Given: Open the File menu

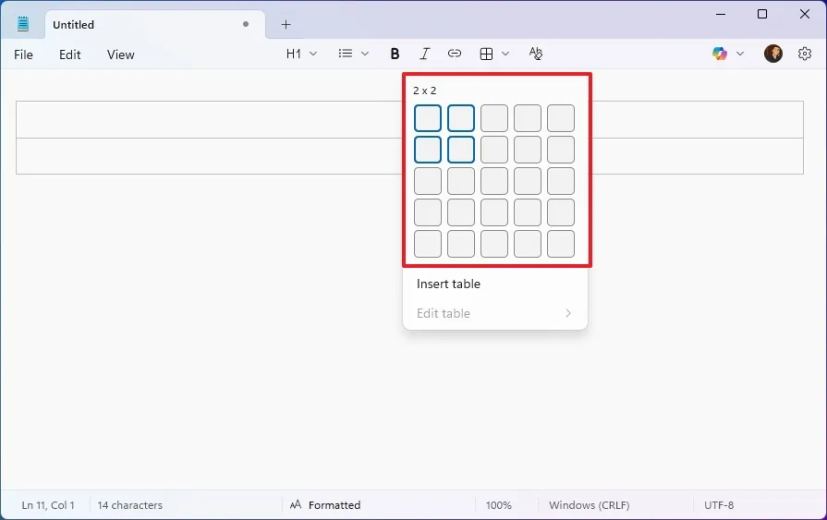Looking at the screenshot, I should tap(23, 55).
